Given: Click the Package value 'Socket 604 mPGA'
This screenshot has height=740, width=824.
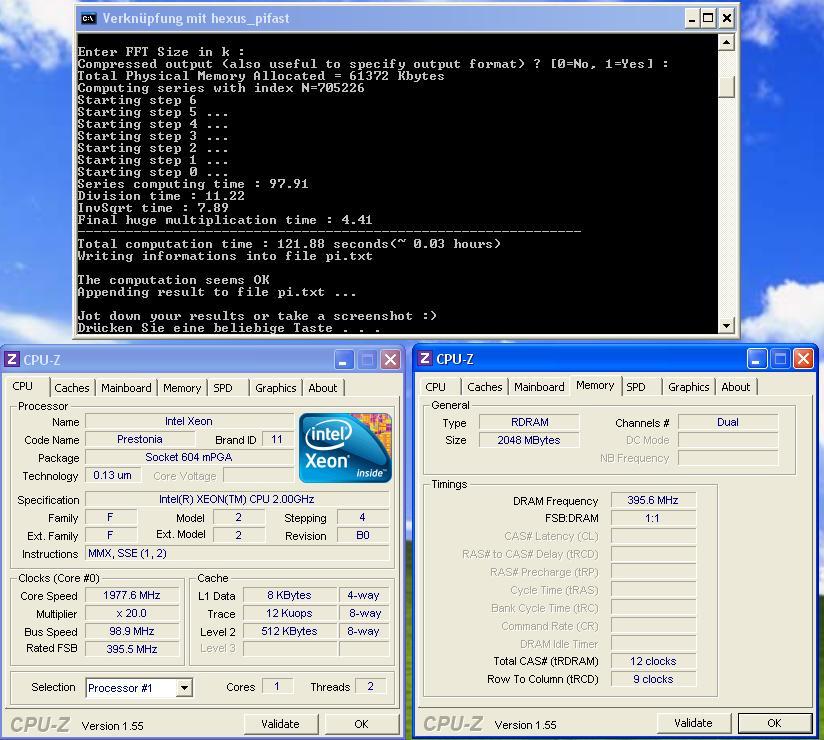Looking at the screenshot, I should coord(189,457).
